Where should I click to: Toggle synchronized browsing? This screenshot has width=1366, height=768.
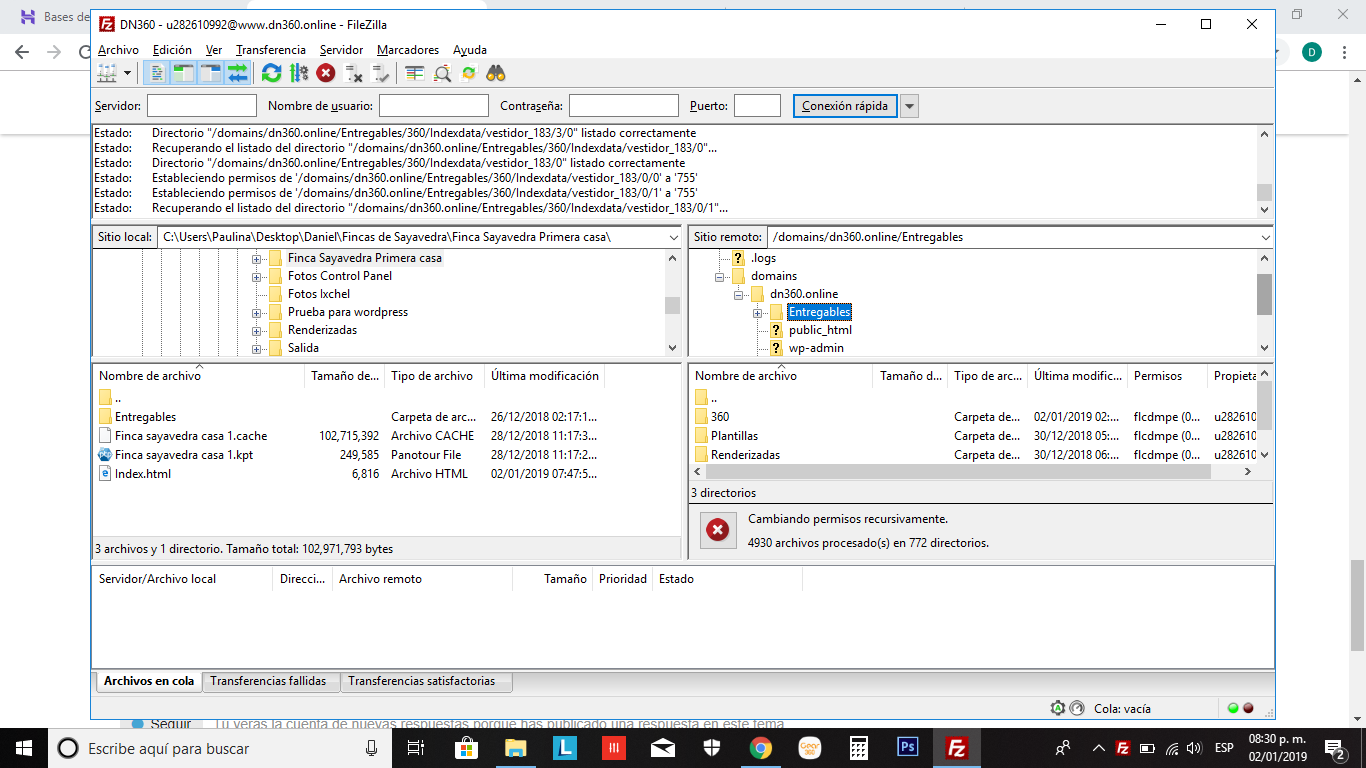point(468,73)
